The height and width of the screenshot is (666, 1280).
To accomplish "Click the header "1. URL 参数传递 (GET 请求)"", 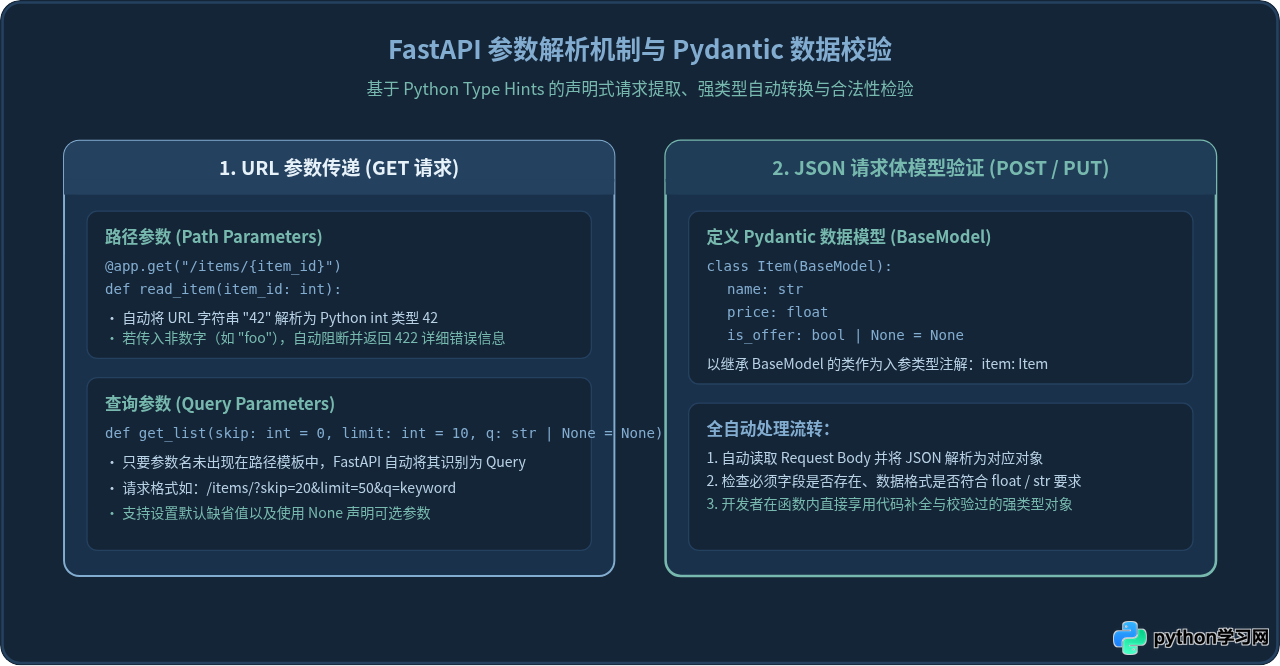I will pos(339,168).
